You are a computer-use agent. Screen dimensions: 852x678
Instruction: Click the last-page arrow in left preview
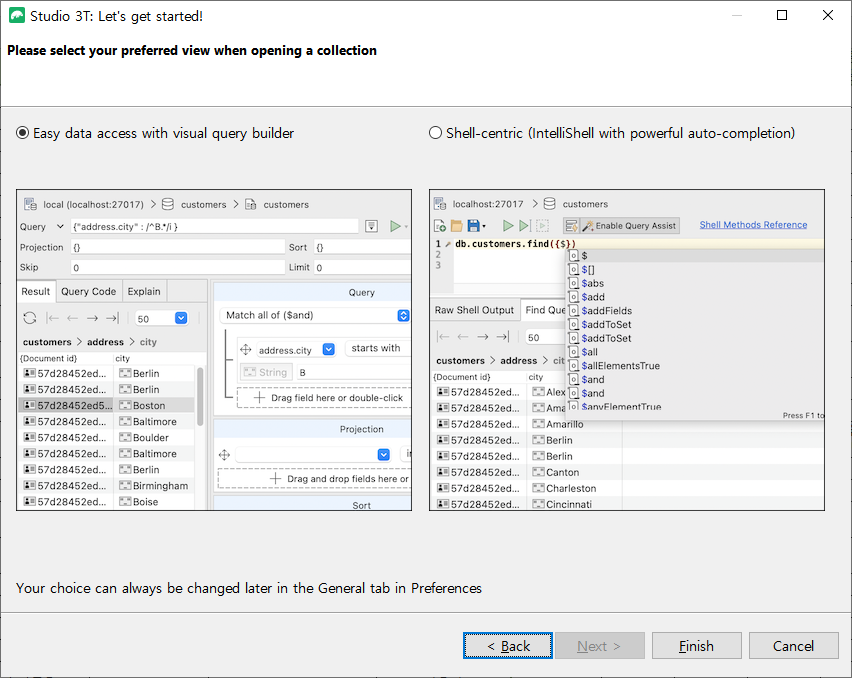tap(112, 318)
